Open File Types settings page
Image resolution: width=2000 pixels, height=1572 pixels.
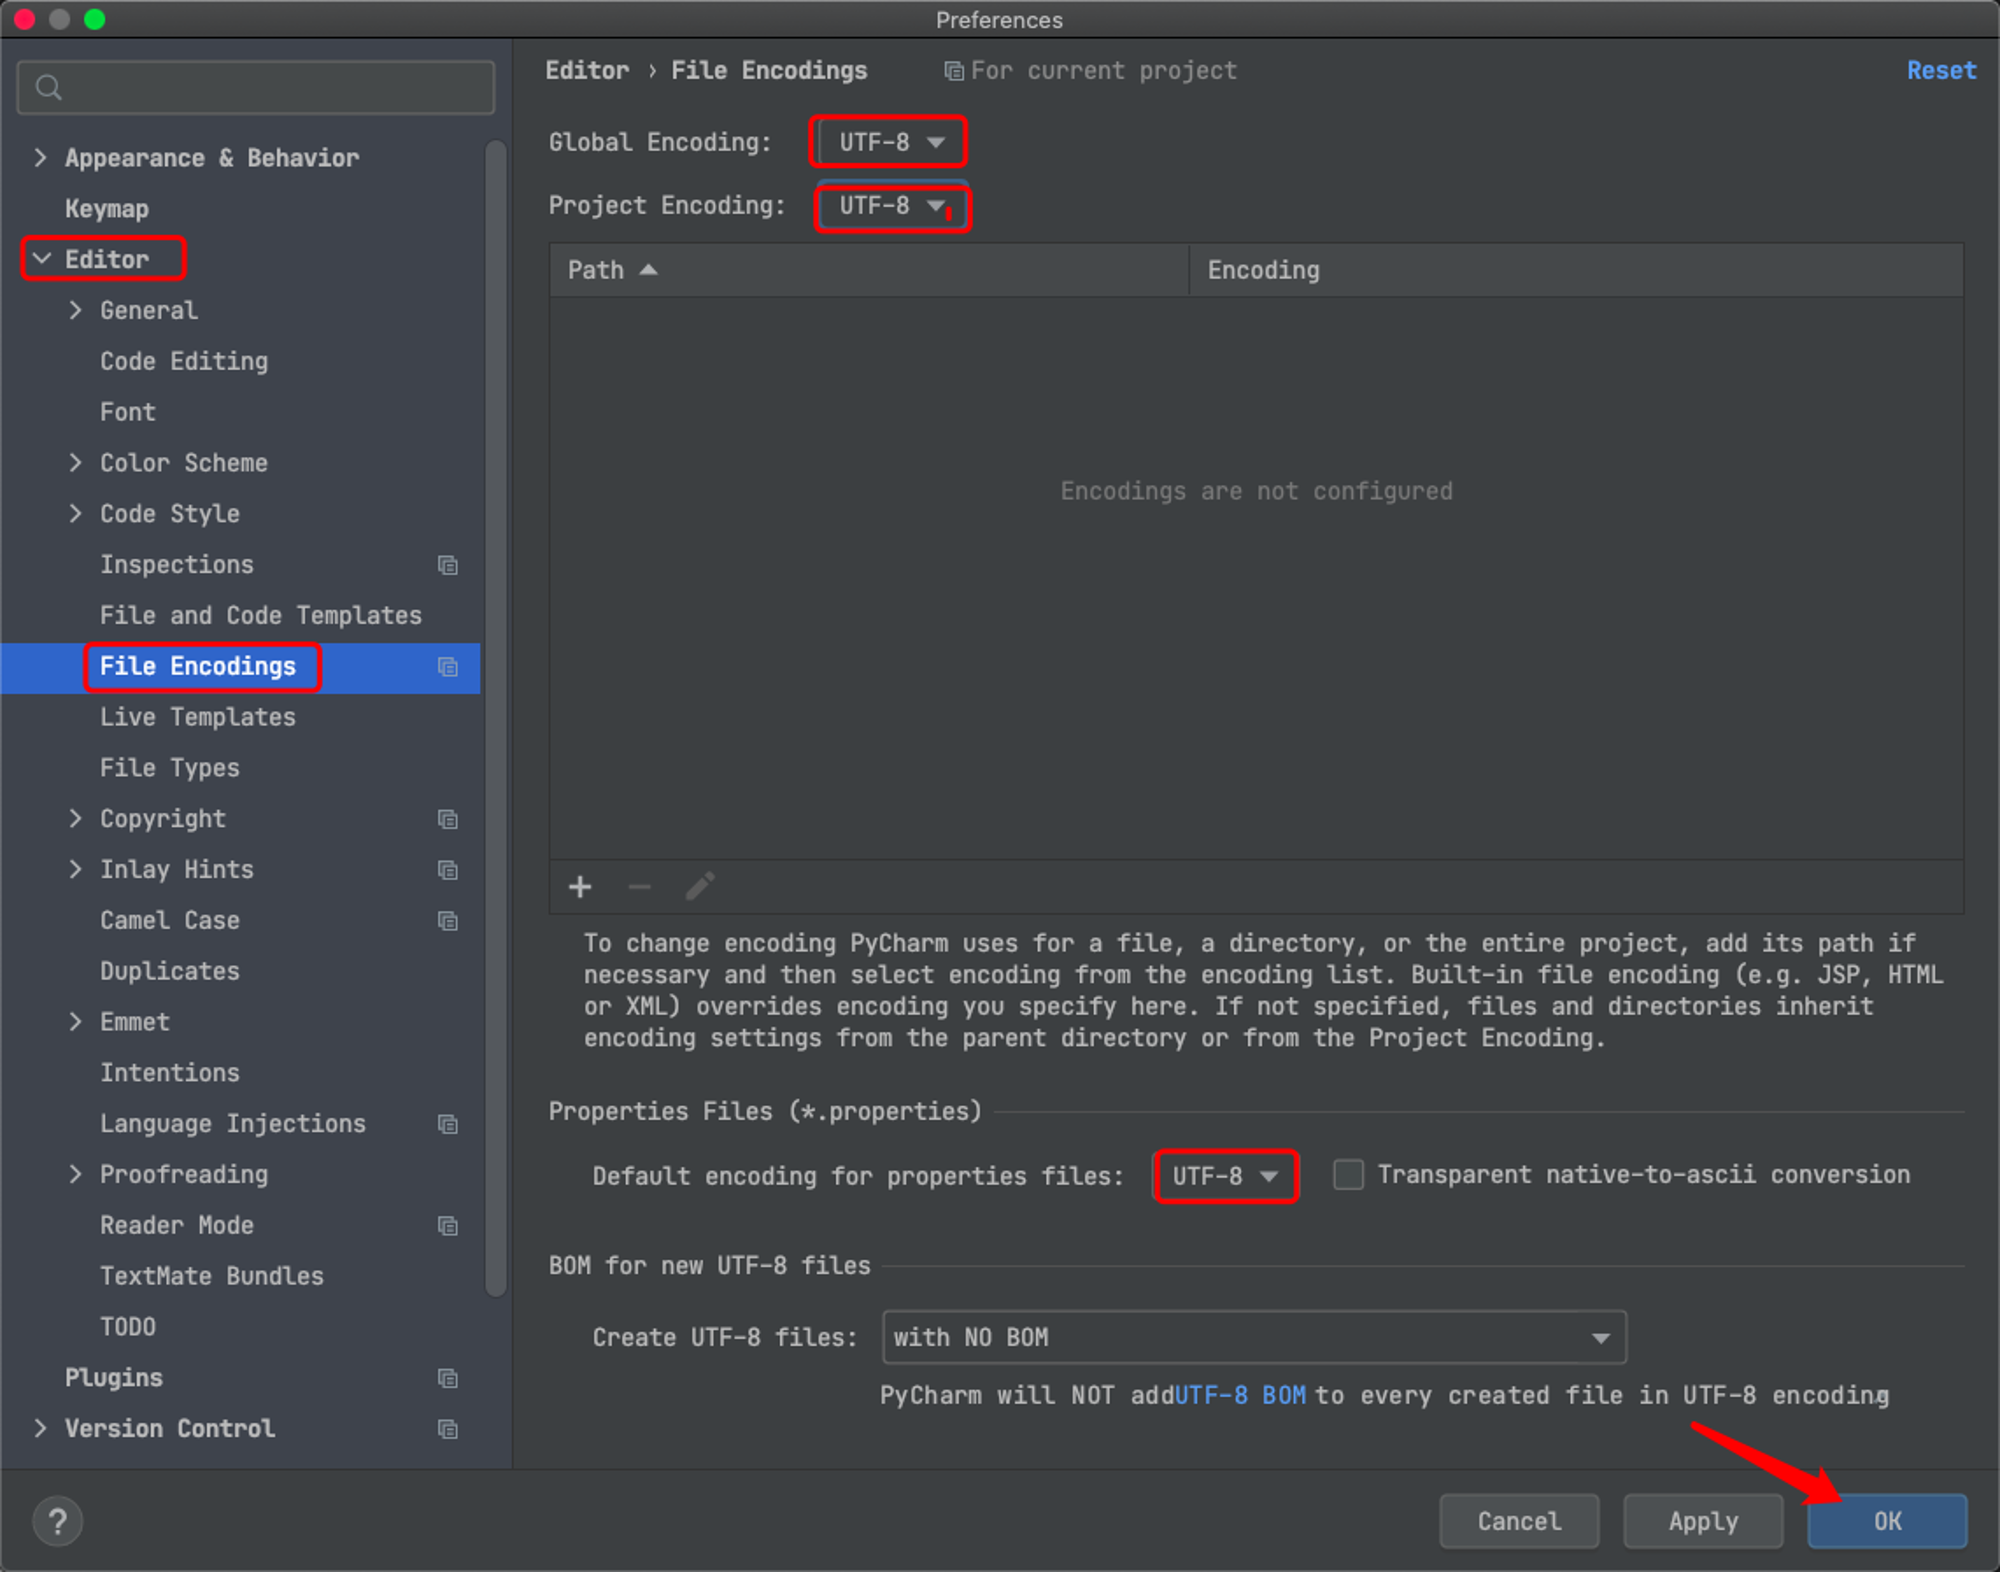pos(170,768)
